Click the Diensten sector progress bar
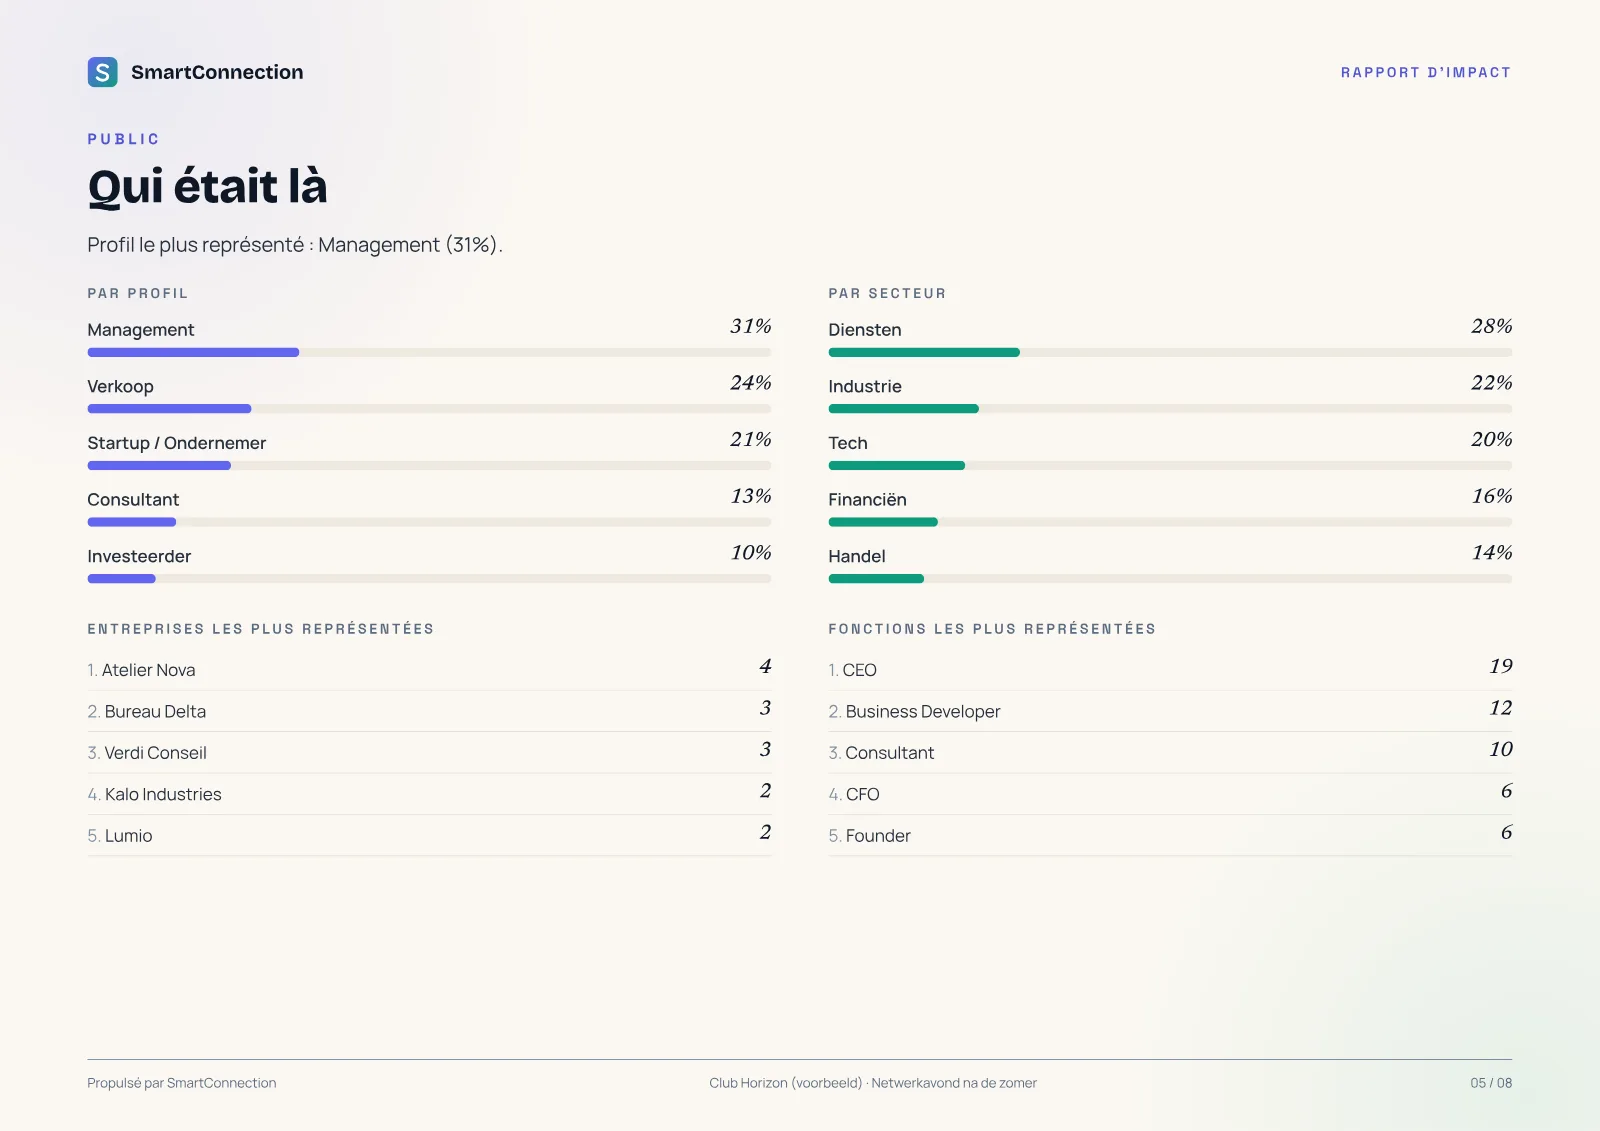 (1170, 352)
